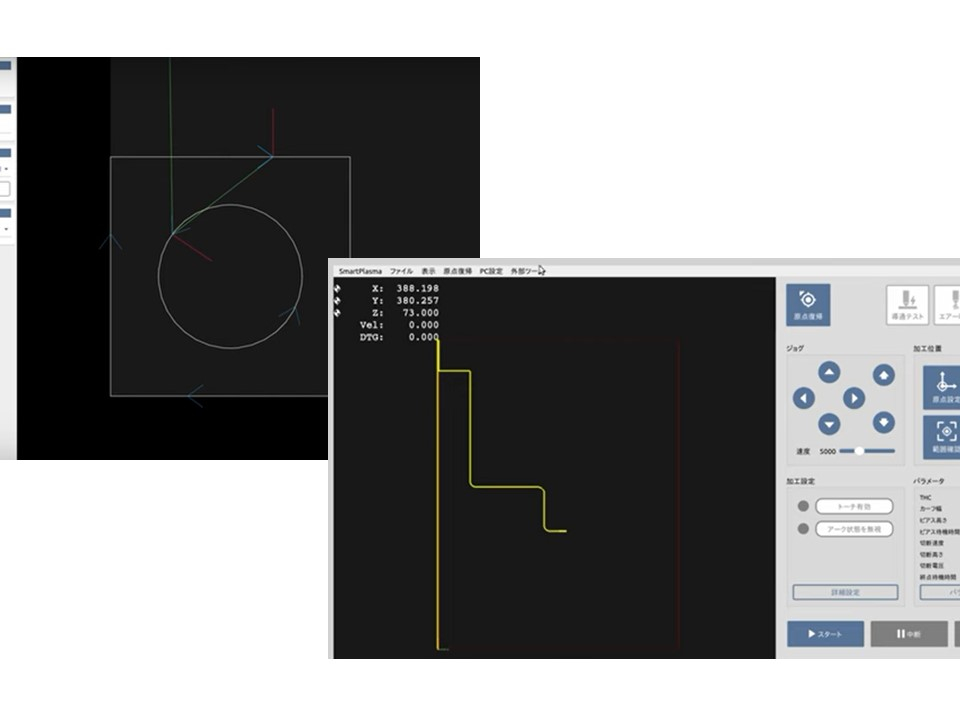Open the 外部ツール menu
Screen dimensions: 960x720
point(526,271)
